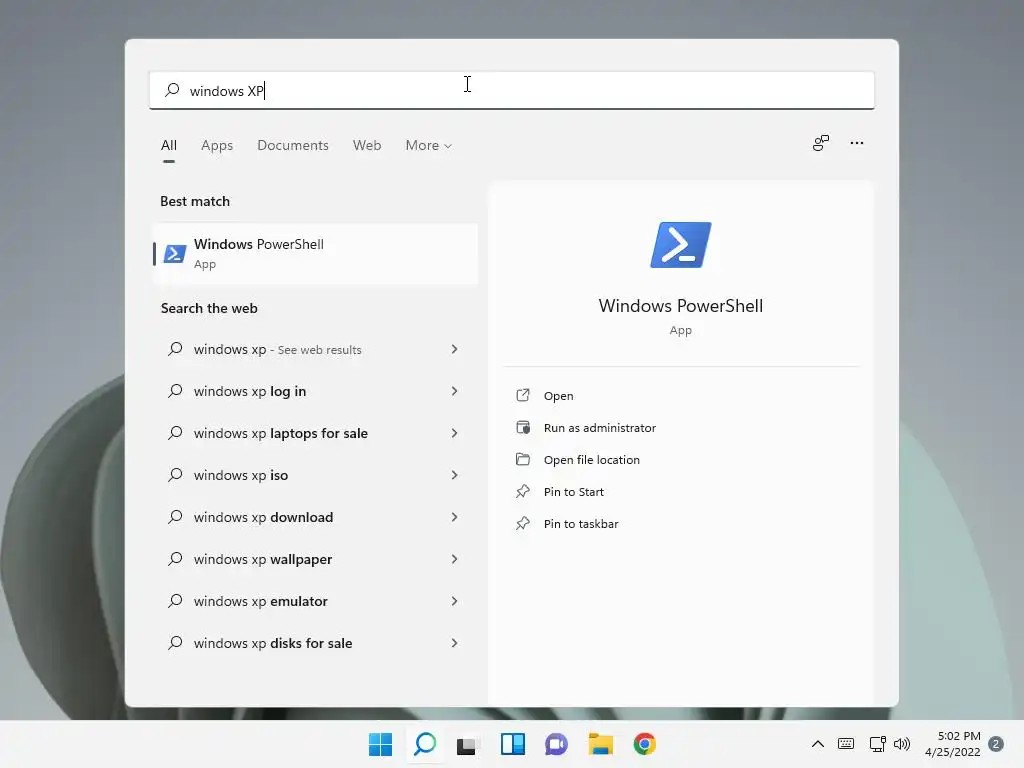The height and width of the screenshot is (768, 1024).
Task: Open Widgets from taskbar
Action: (x=513, y=744)
